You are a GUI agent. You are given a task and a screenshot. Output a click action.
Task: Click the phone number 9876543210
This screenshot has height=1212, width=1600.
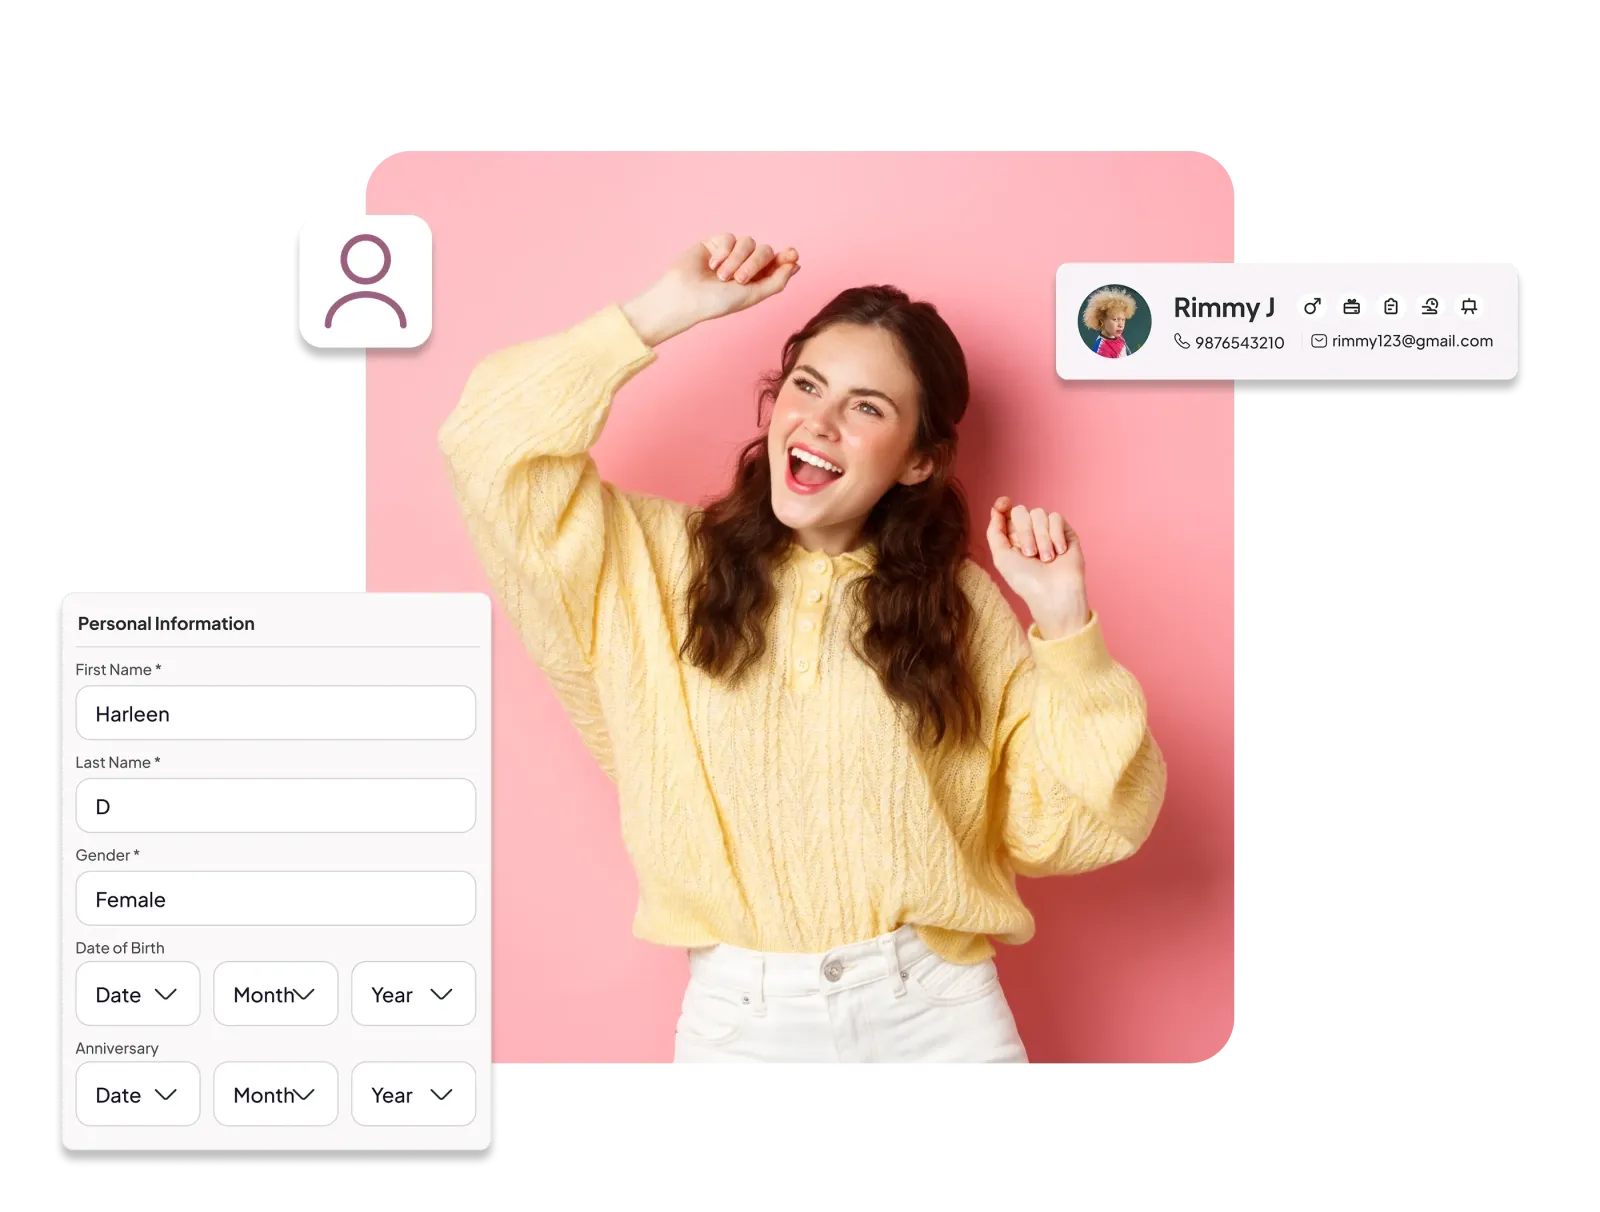point(1239,342)
